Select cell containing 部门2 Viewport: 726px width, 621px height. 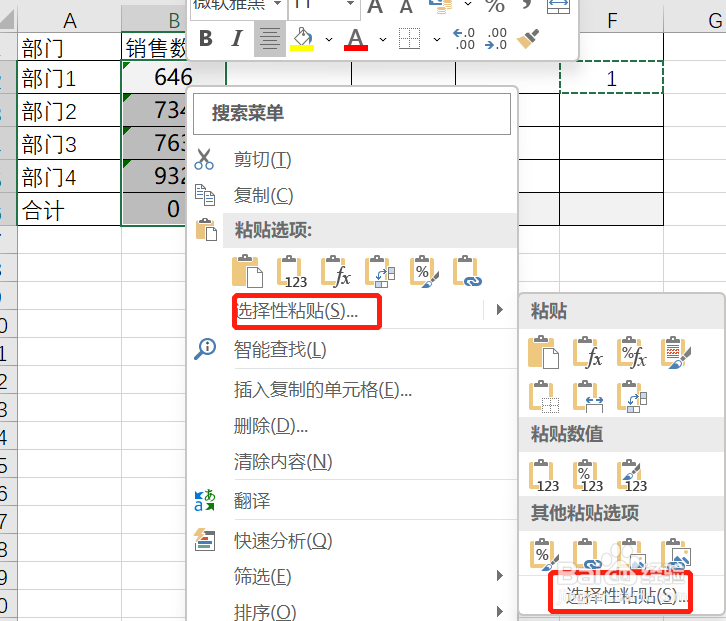coord(69,111)
